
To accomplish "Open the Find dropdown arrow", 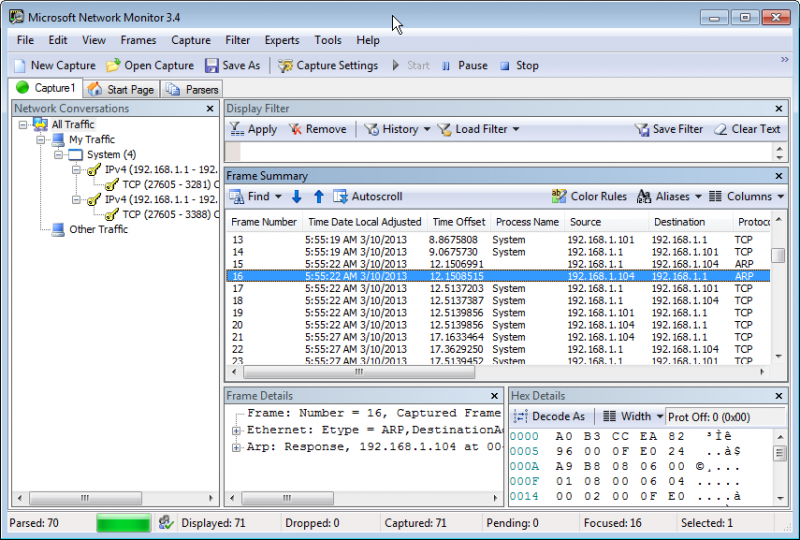I will [x=278, y=197].
